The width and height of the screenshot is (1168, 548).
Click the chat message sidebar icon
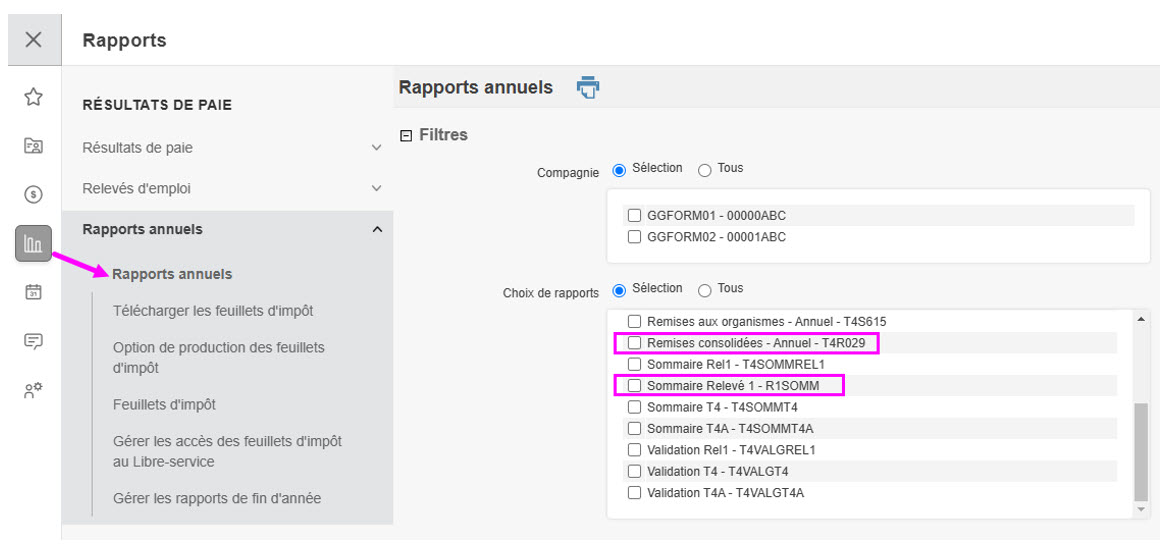tap(33, 341)
